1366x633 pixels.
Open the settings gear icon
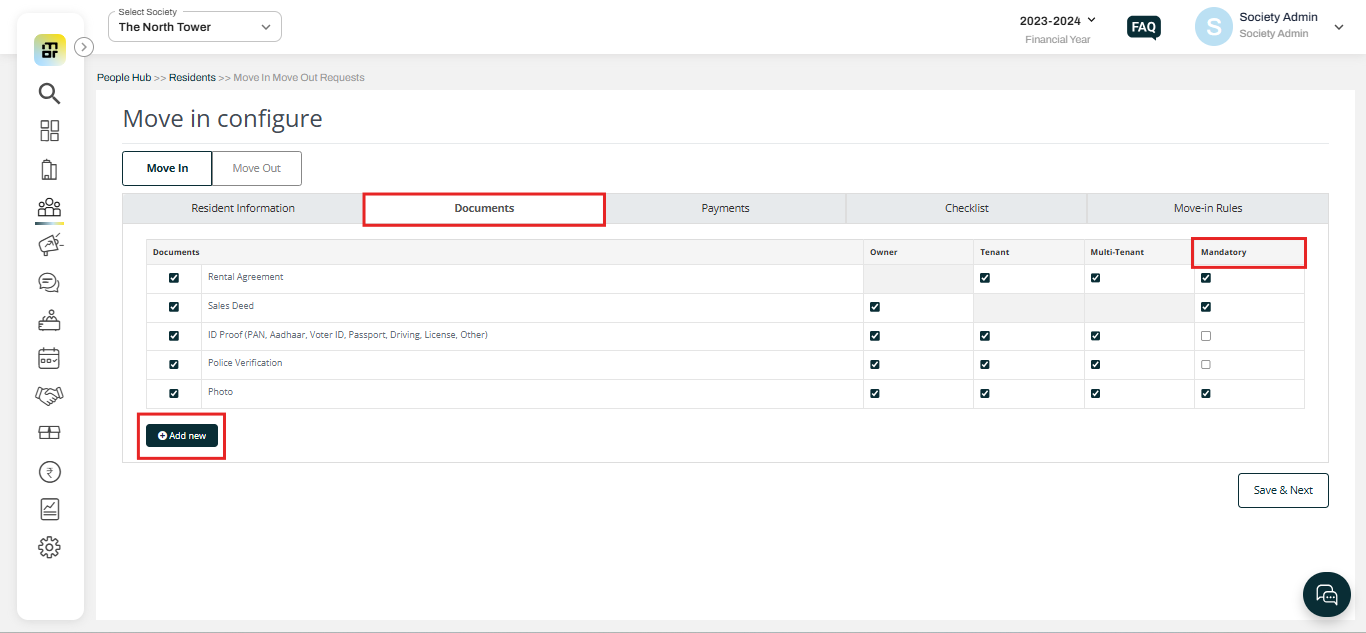tap(49, 546)
